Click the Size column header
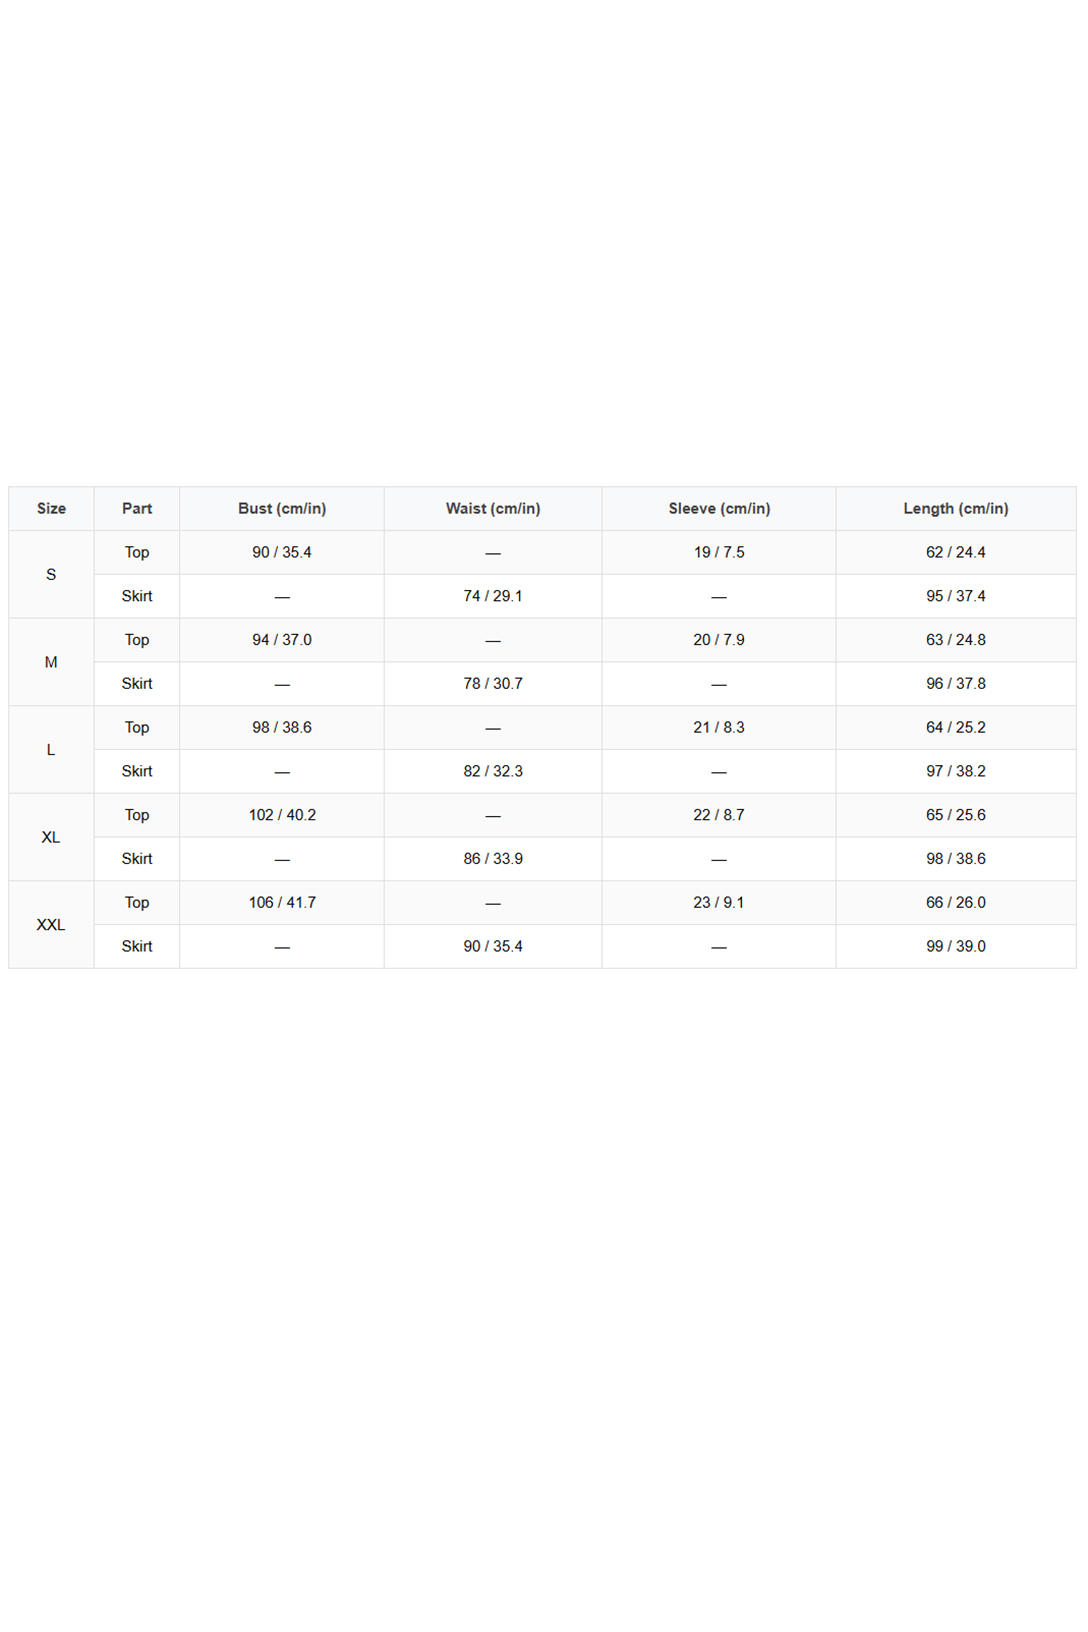Screen dimensions: 1088x1632 point(51,508)
